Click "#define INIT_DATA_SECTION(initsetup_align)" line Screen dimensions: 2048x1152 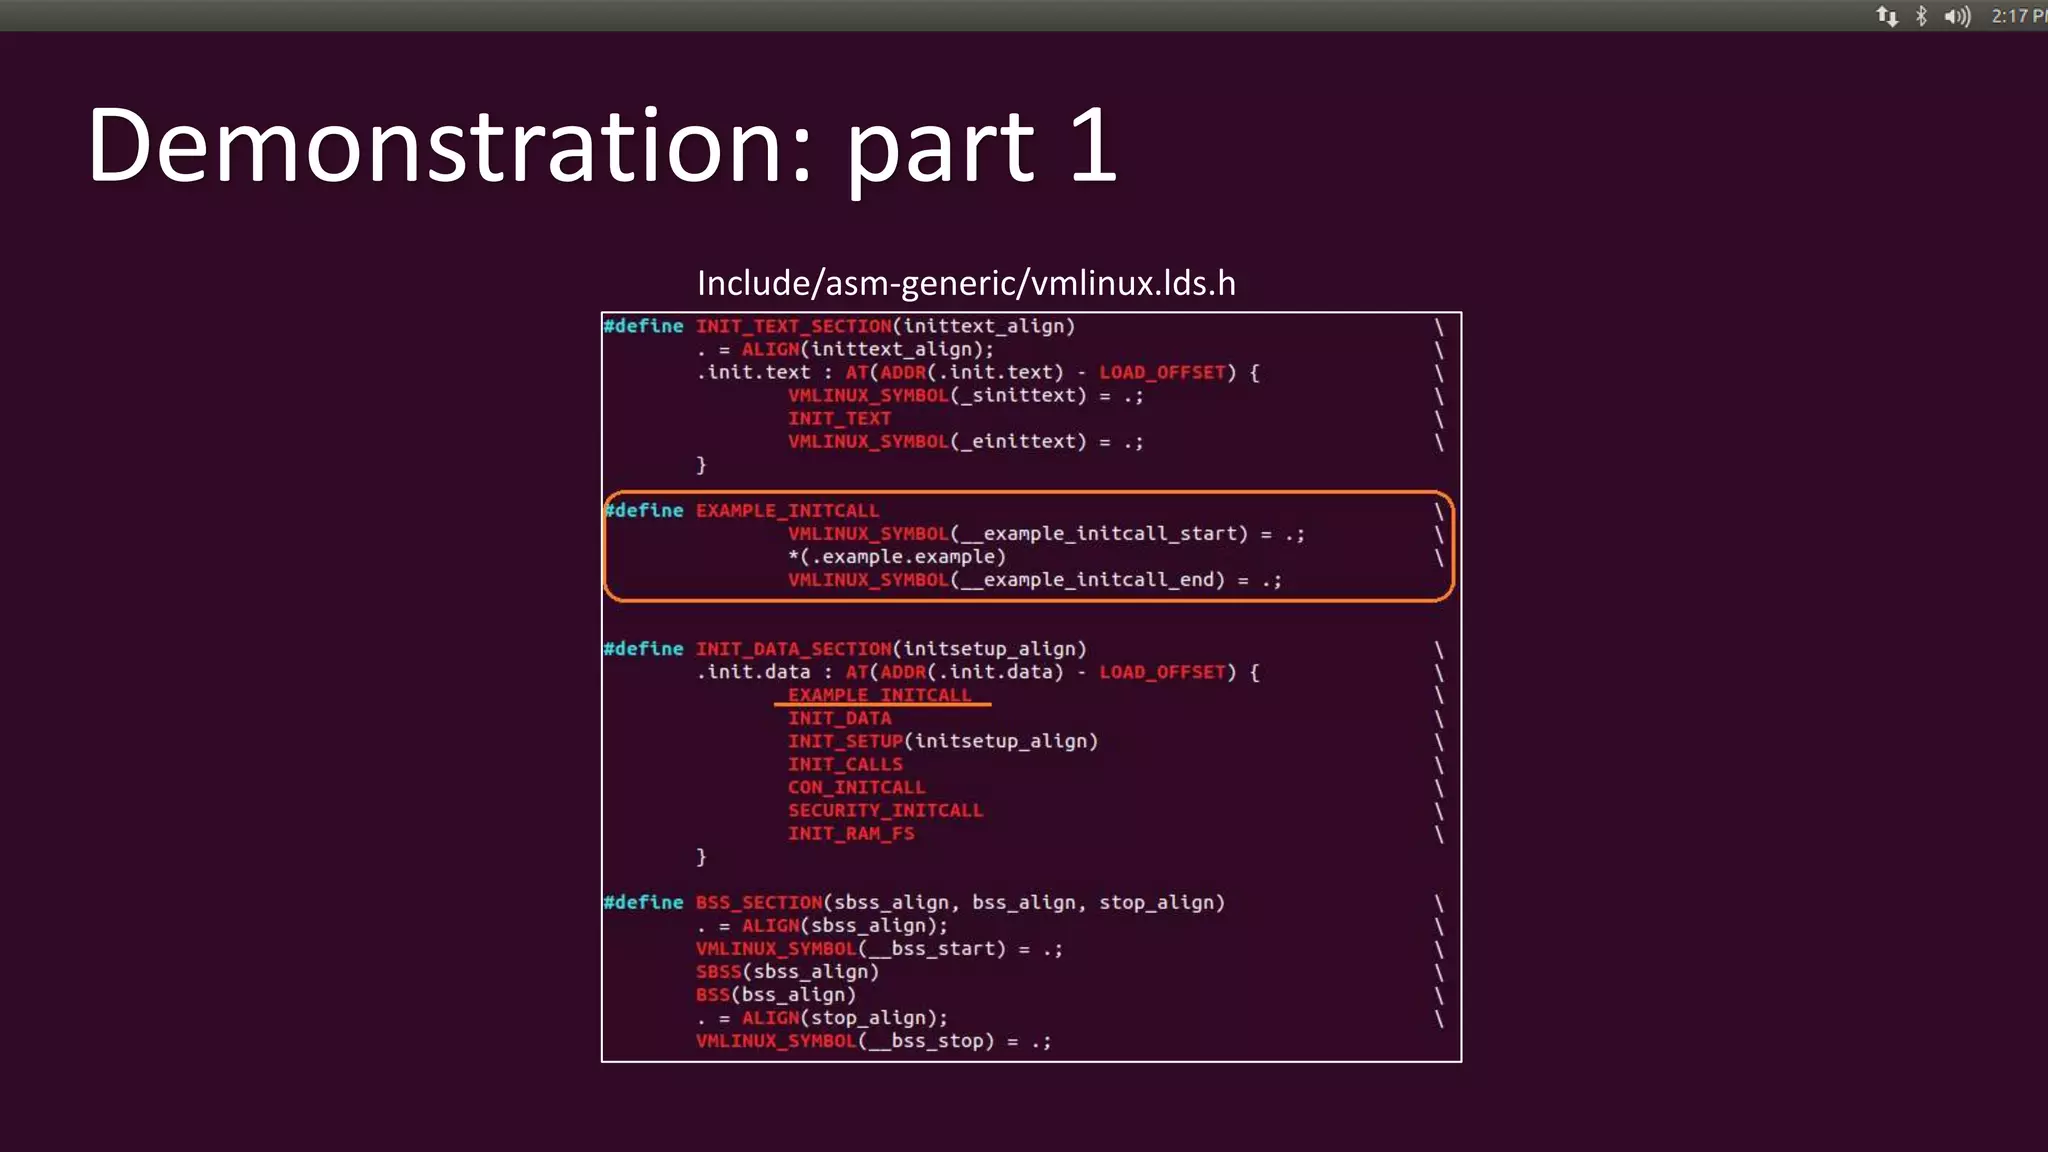coord(845,649)
